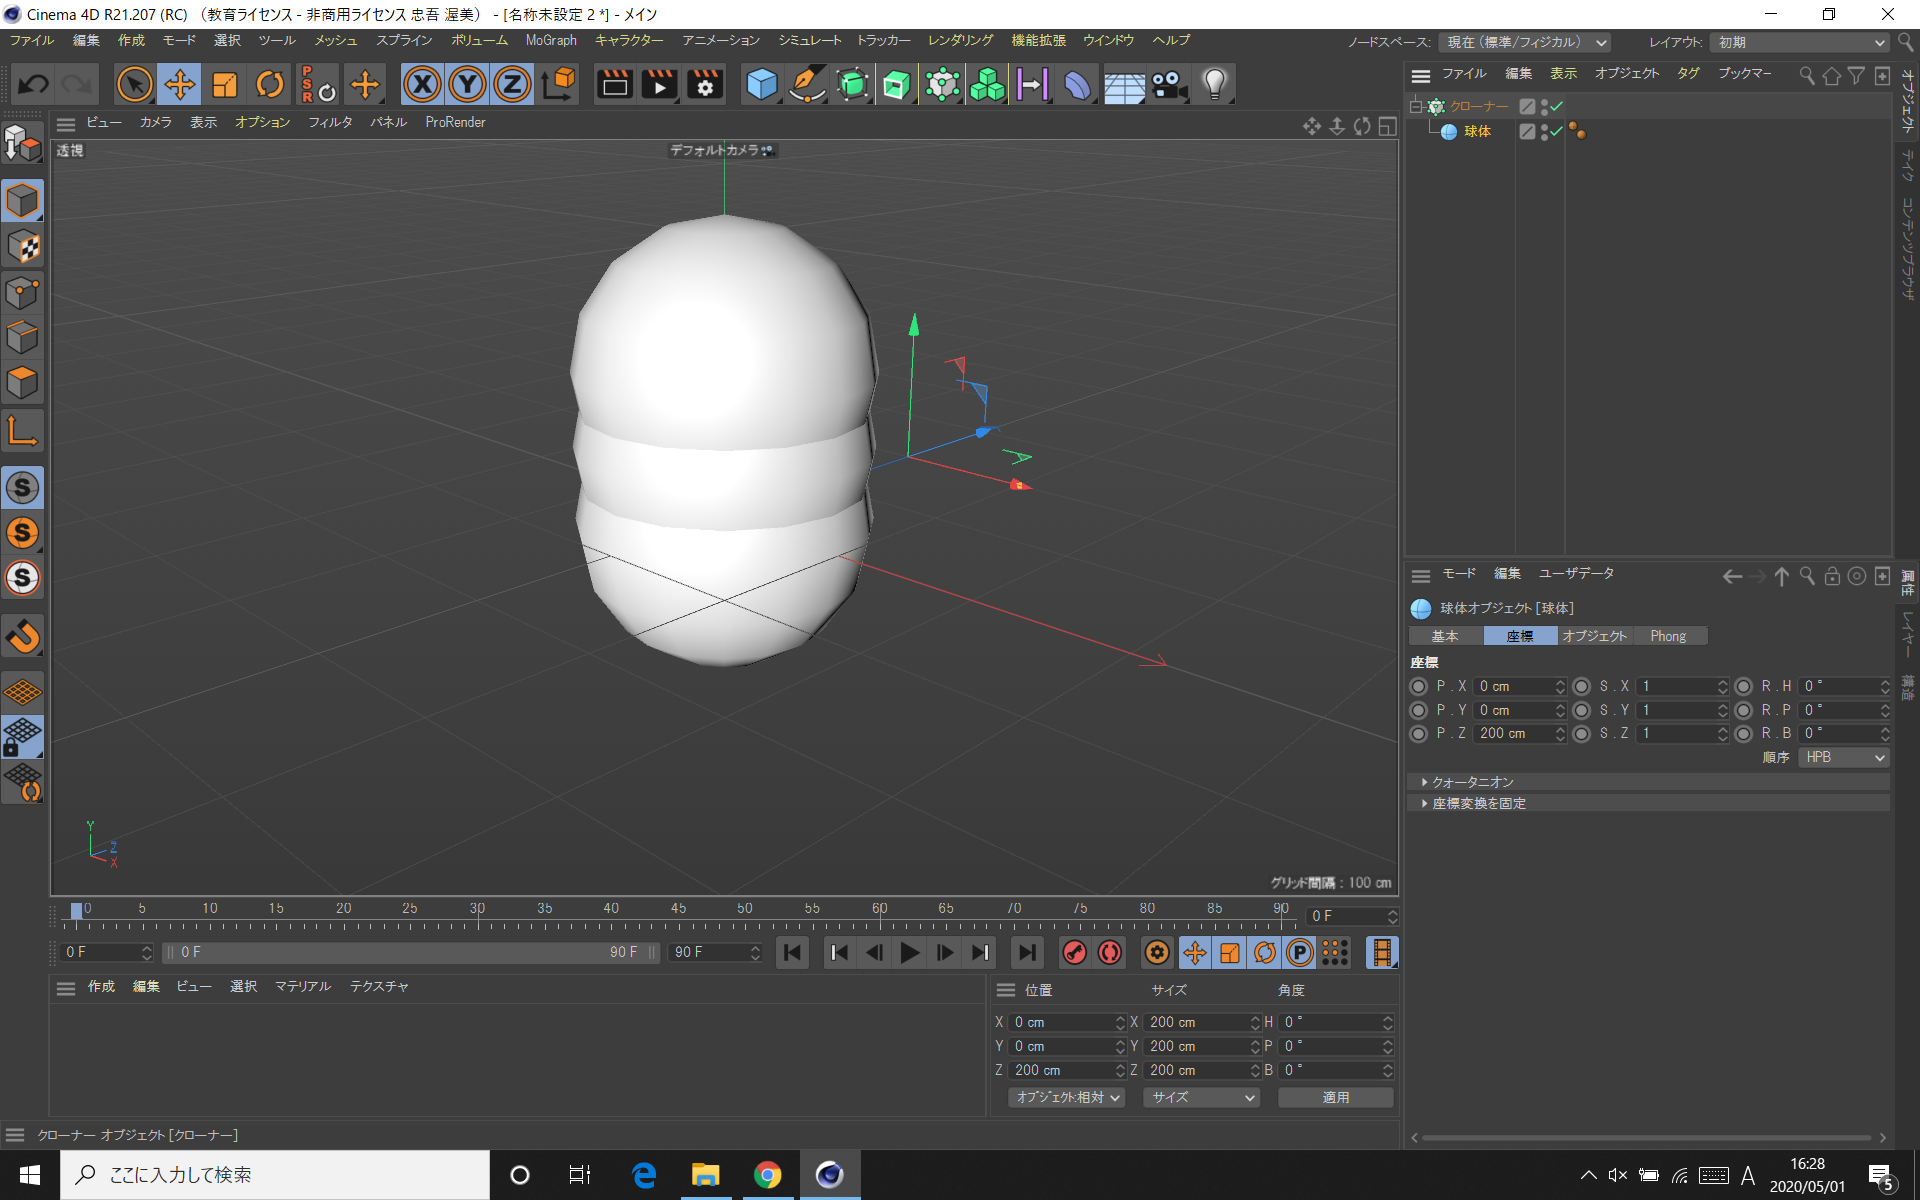This screenshot has height=1200, width=1920.
Task: Switch to Model mode in left toolbar
Action: (22, 201)
